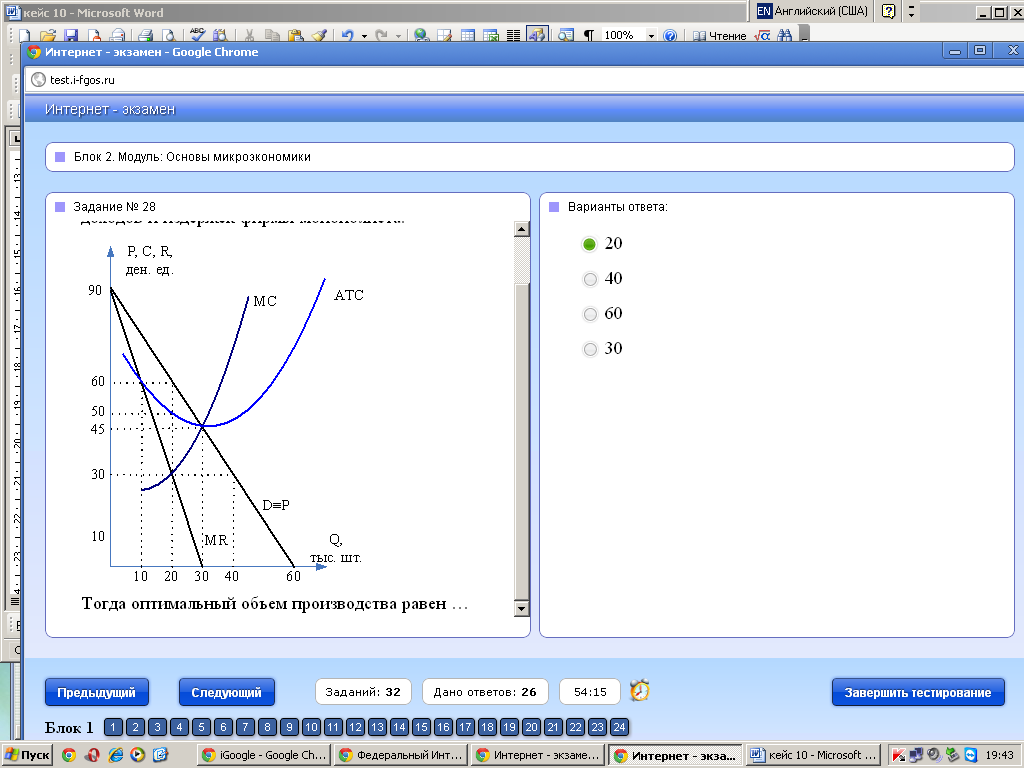The width and height of the screenshot is (1024, 768).
Task: Click the Save floppy icon in Word toolbar
Action: coord(71,35)
